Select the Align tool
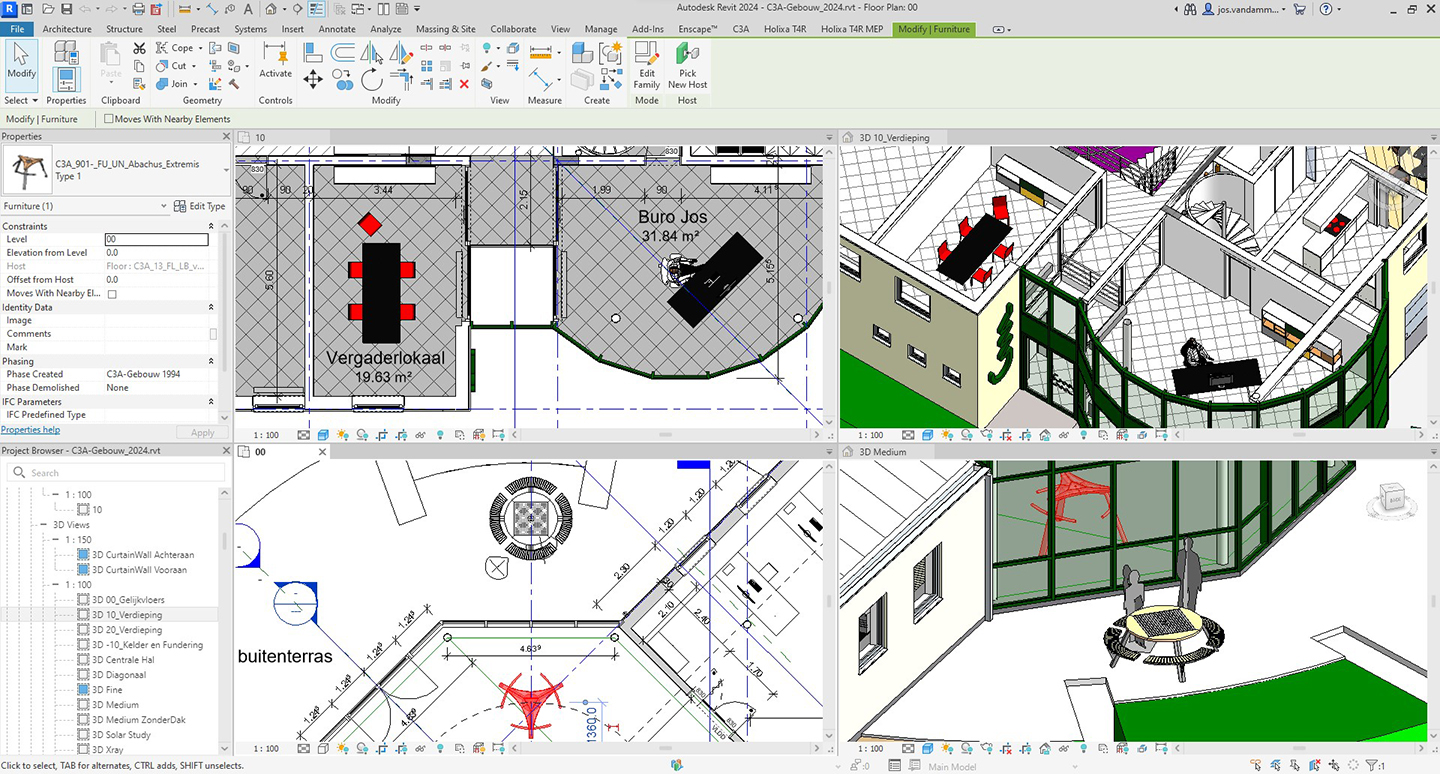 tap(313, 52)
